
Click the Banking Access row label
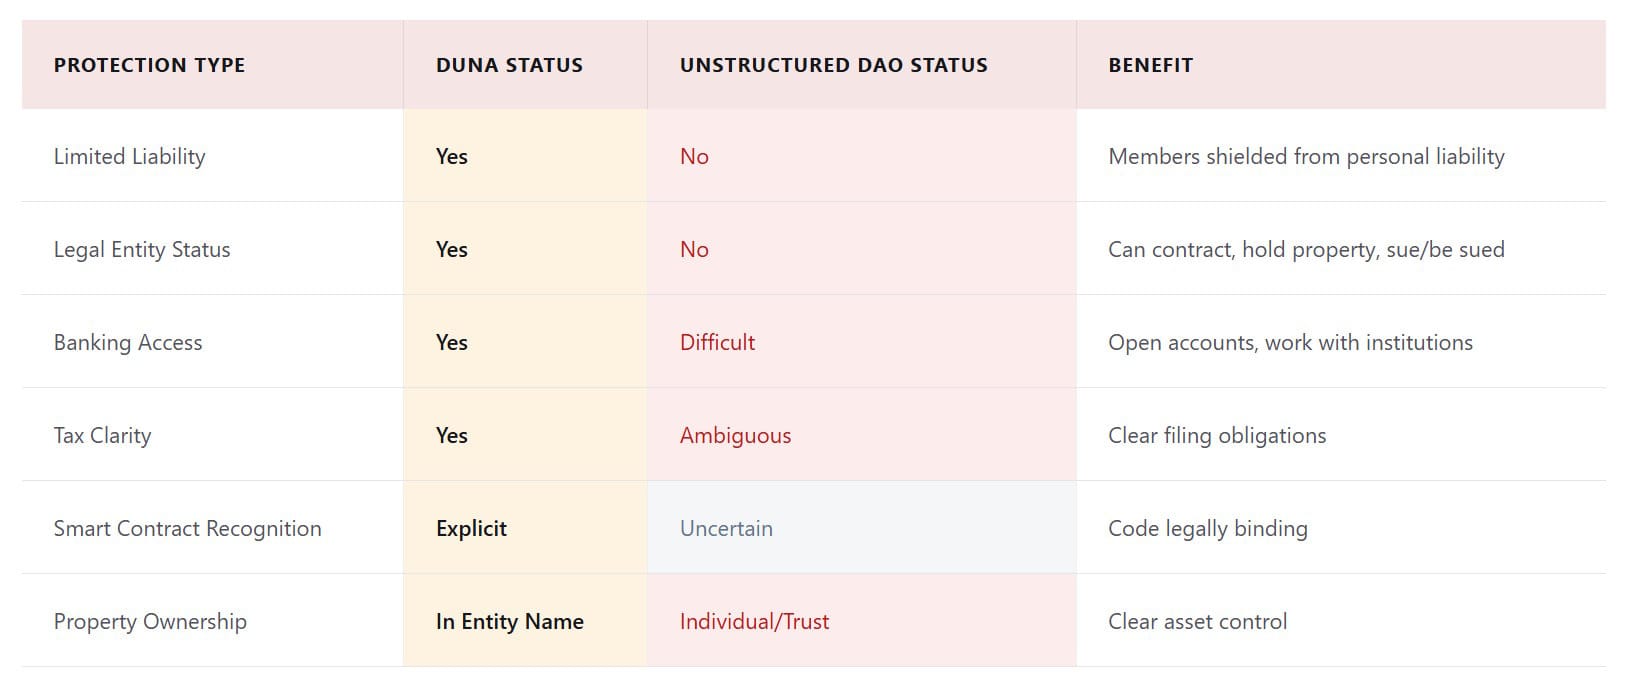click(x=128, y=342)
